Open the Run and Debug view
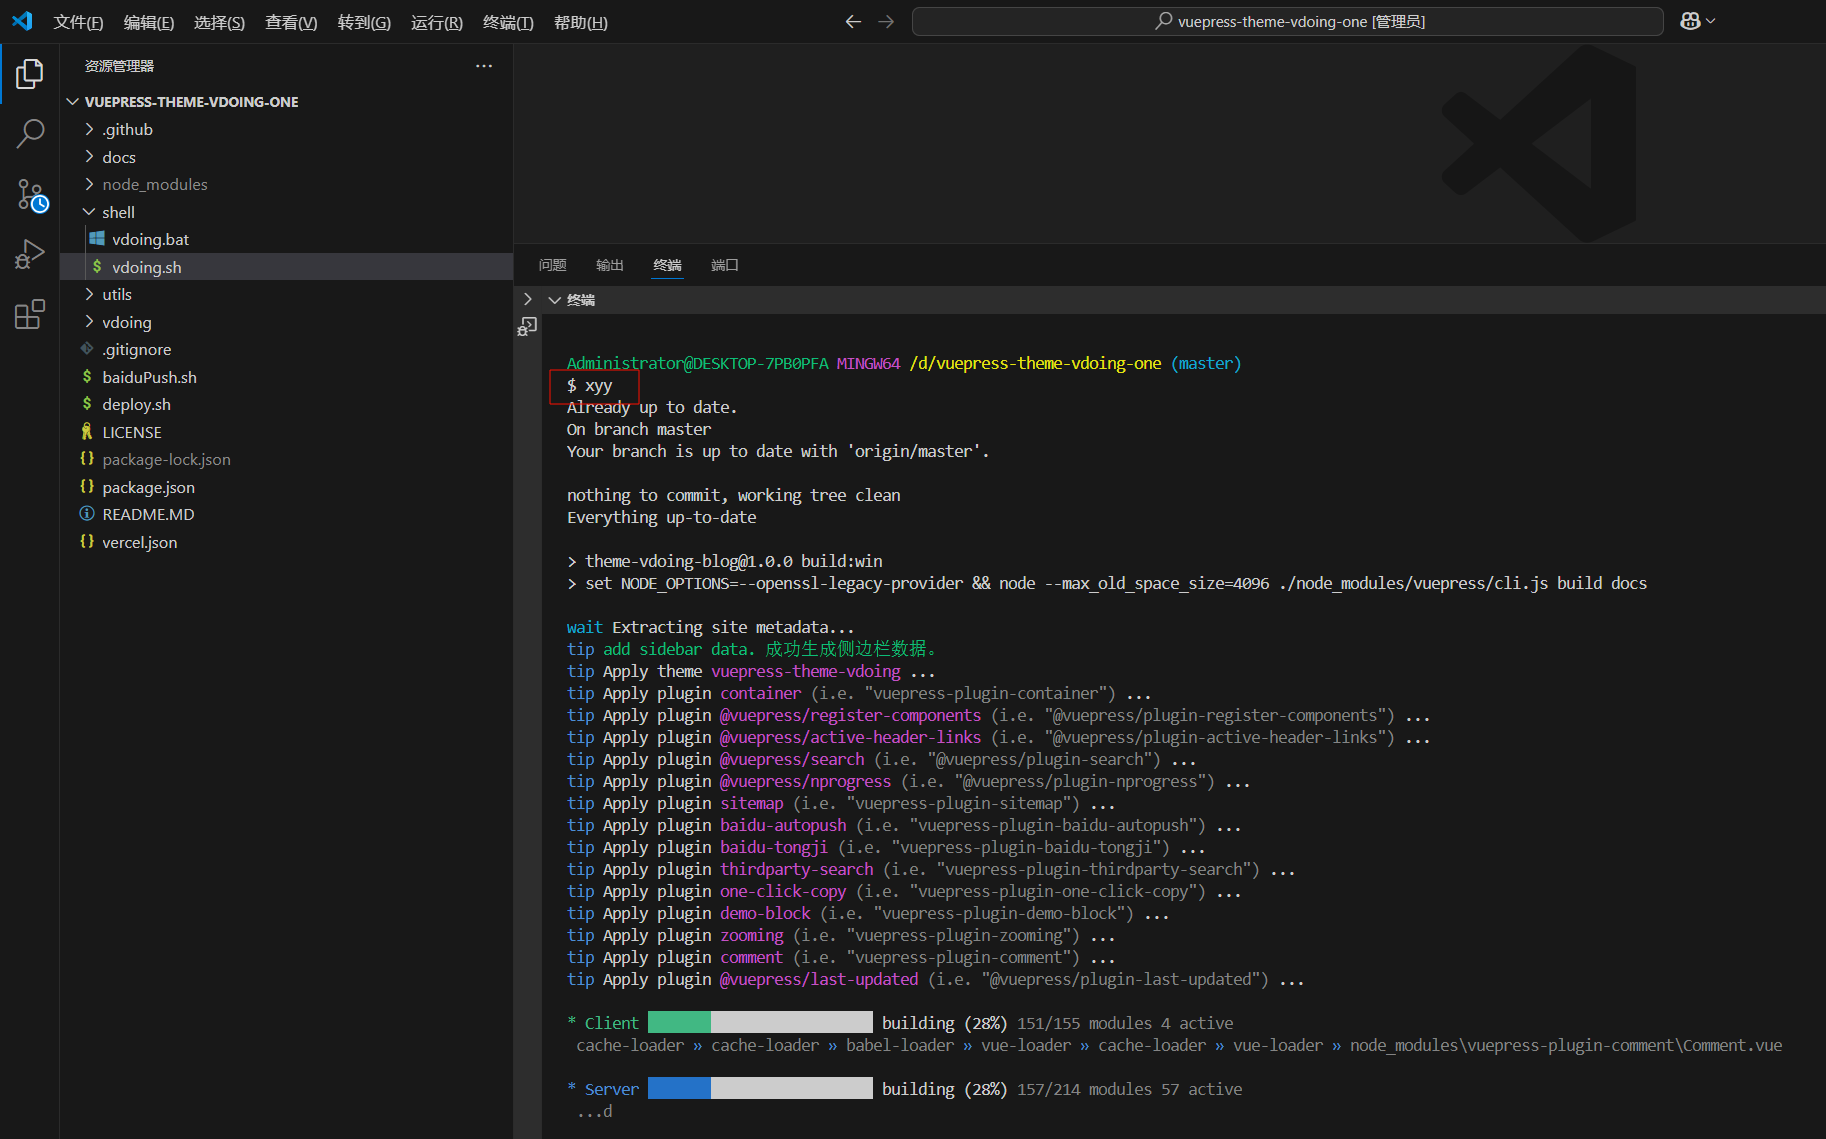Viewport: 1826px width, 1139px height. [30, 254]
